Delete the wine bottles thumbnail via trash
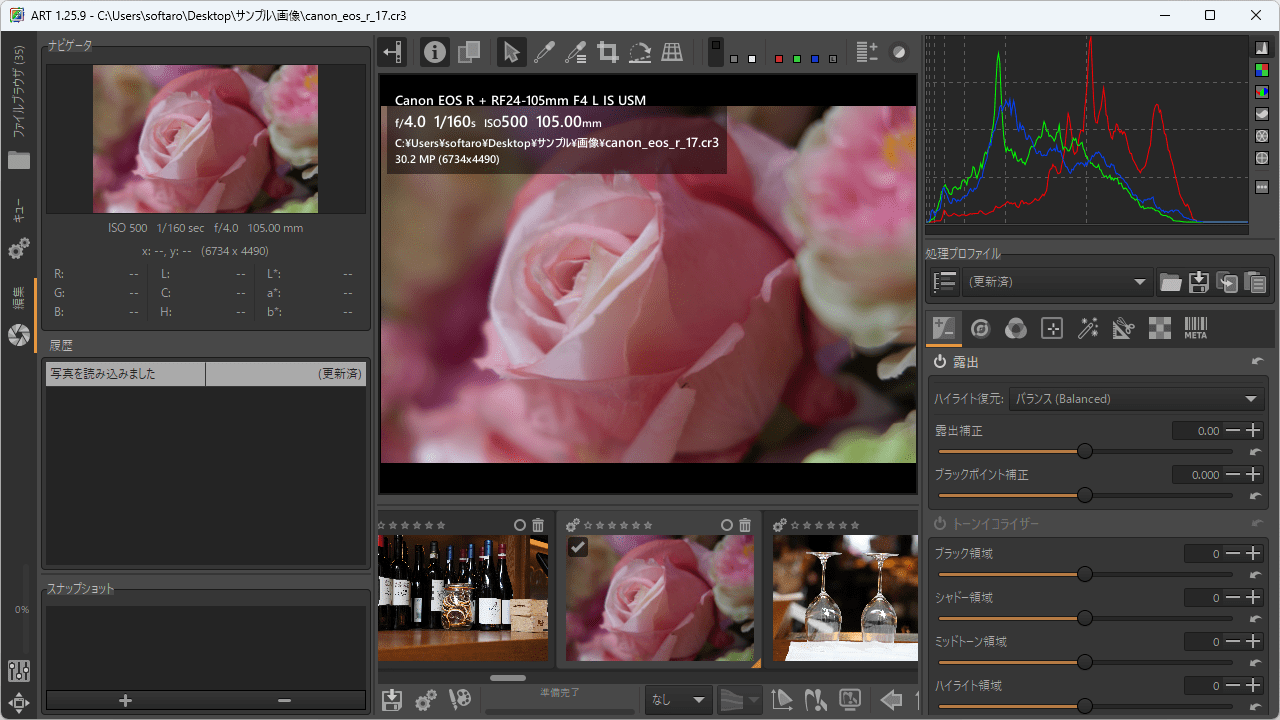This screenshot has width=1280, height=720. [x=538, y=525]
